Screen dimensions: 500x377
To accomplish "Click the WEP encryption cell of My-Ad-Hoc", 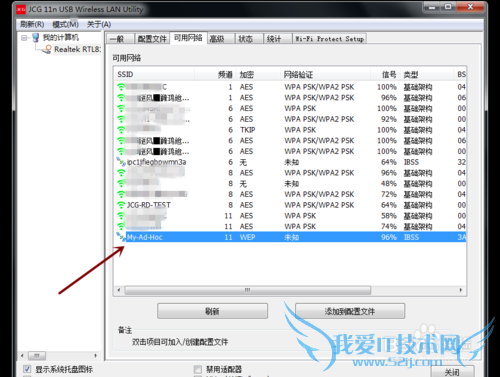I will click(247, 237).
